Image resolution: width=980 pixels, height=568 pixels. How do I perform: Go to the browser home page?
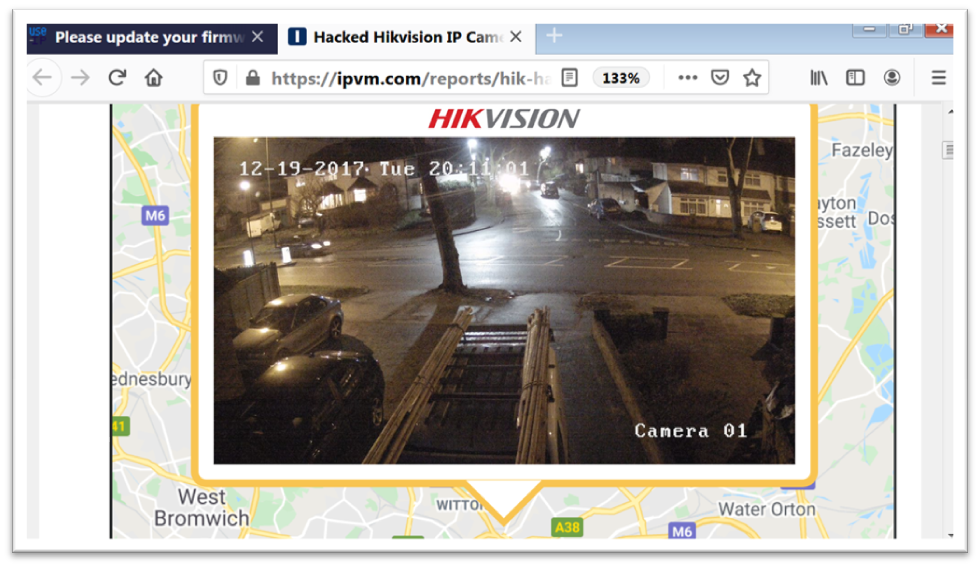(153, 78)
